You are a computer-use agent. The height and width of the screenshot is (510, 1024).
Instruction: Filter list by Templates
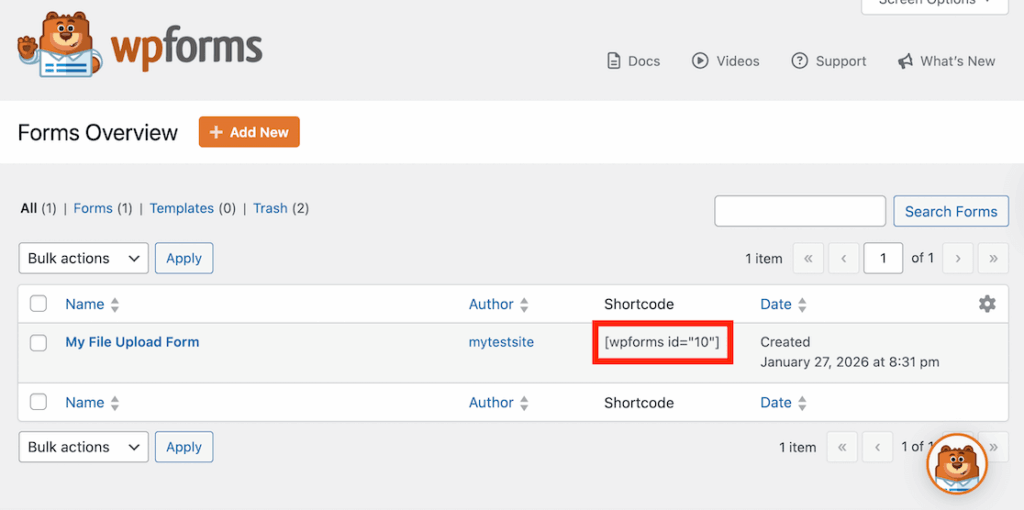[182, 208]
